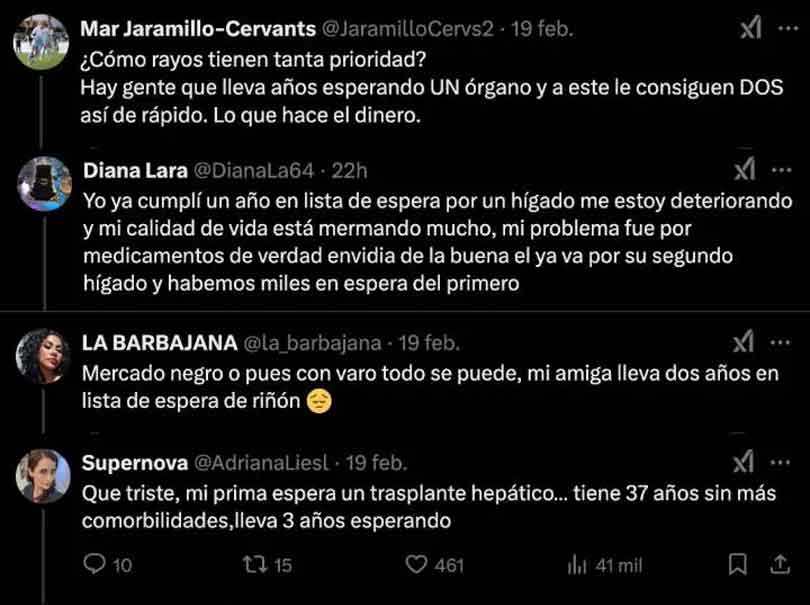Open the 22h timestamp on Diana's tweet
The height and width of the screenshot is (605, 810).
point(346,170)
